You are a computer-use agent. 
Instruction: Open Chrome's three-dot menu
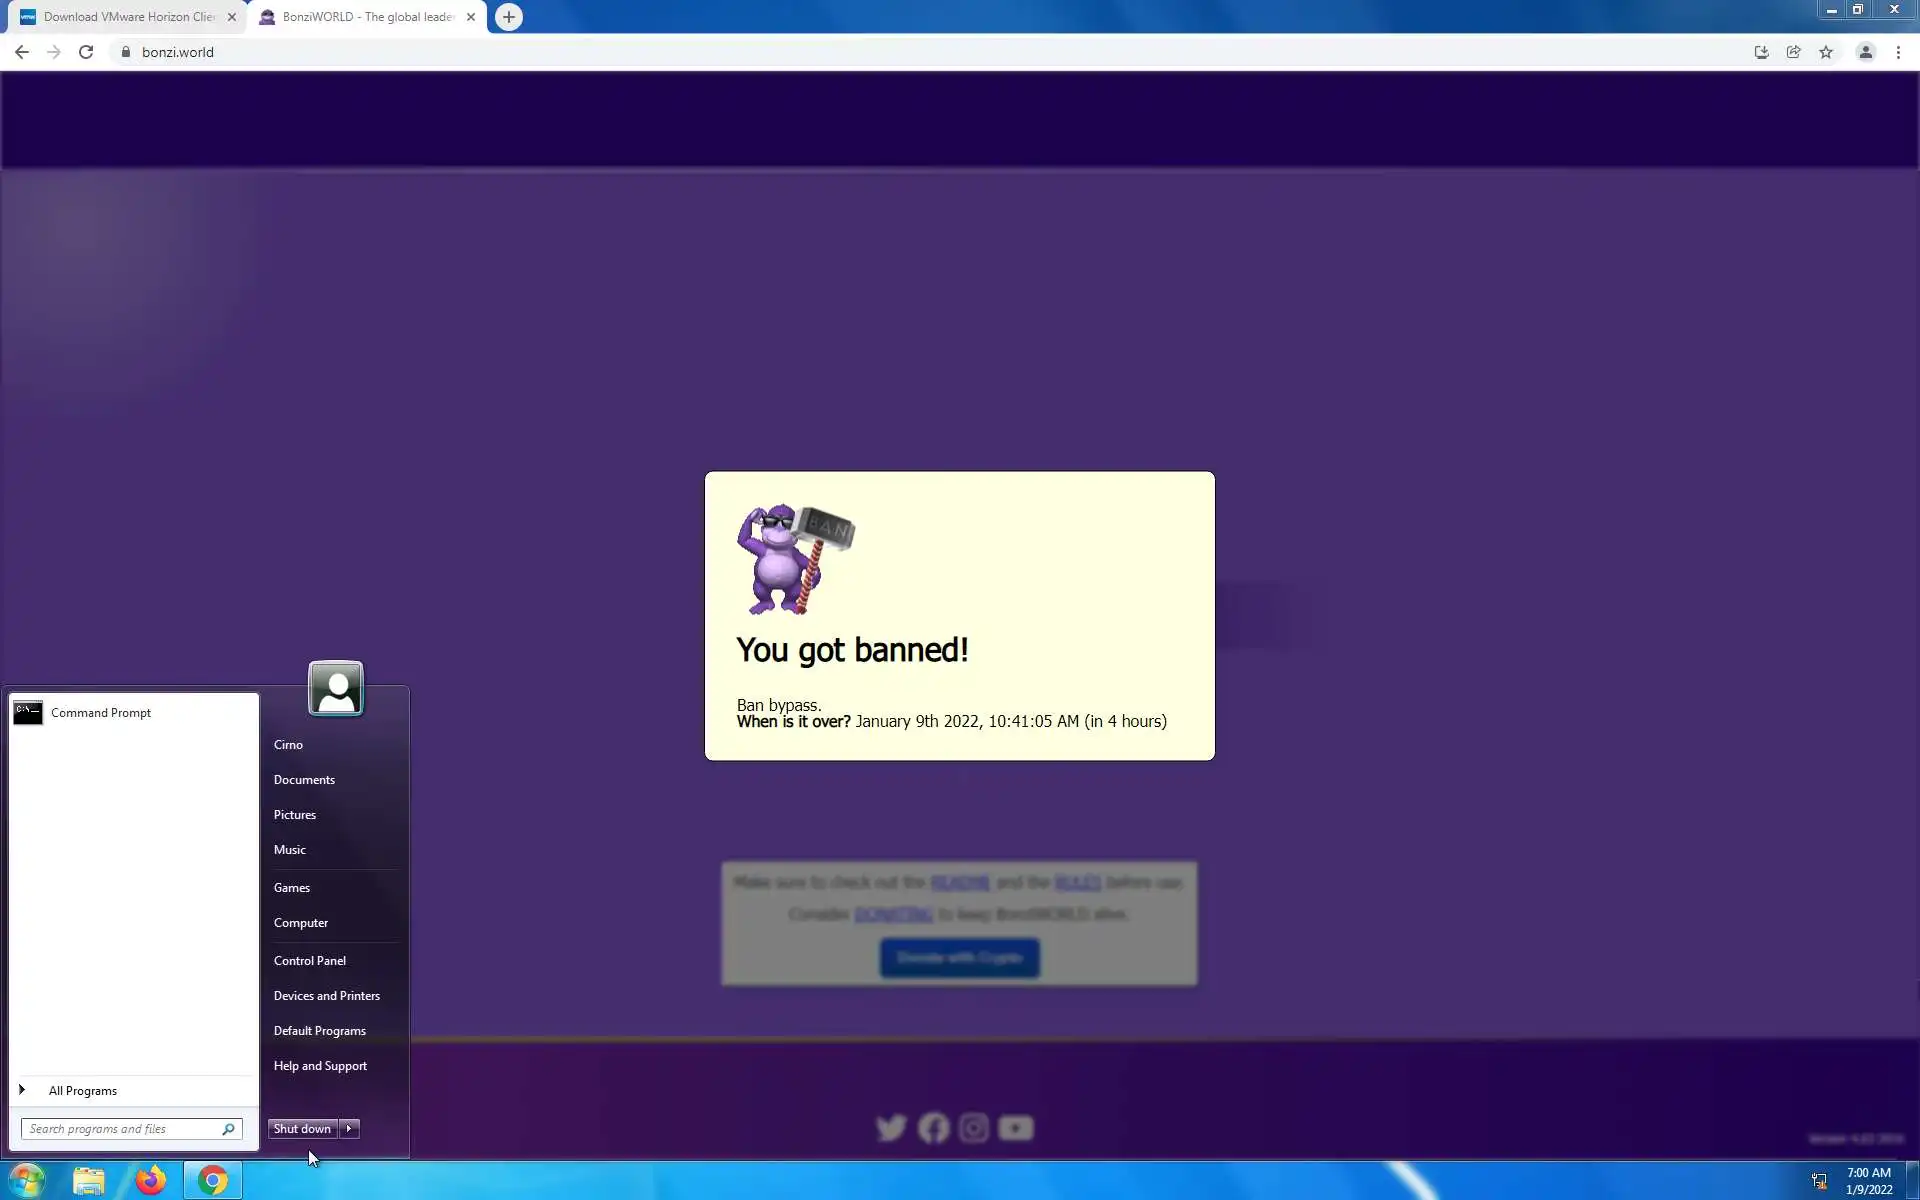pos(1898,52)
